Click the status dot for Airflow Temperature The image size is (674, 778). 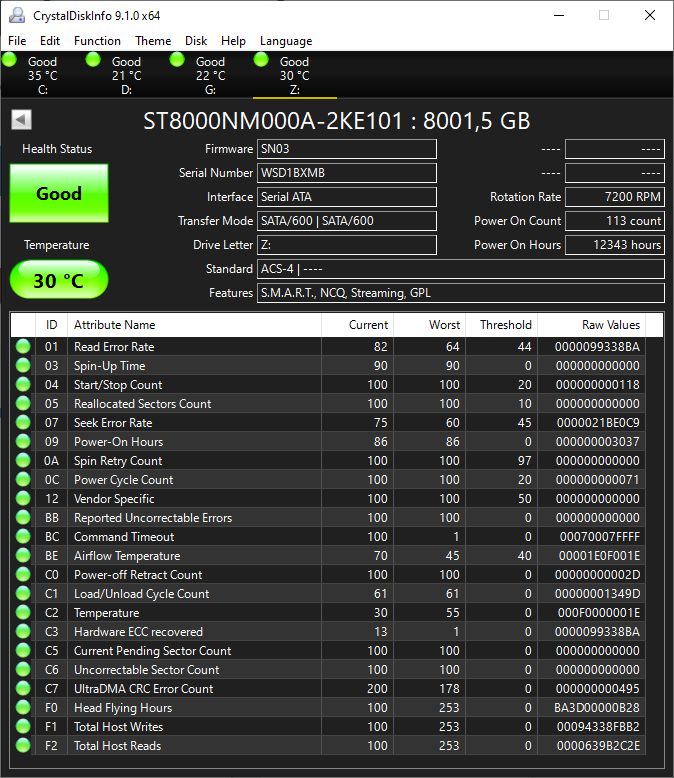point(23,555)
